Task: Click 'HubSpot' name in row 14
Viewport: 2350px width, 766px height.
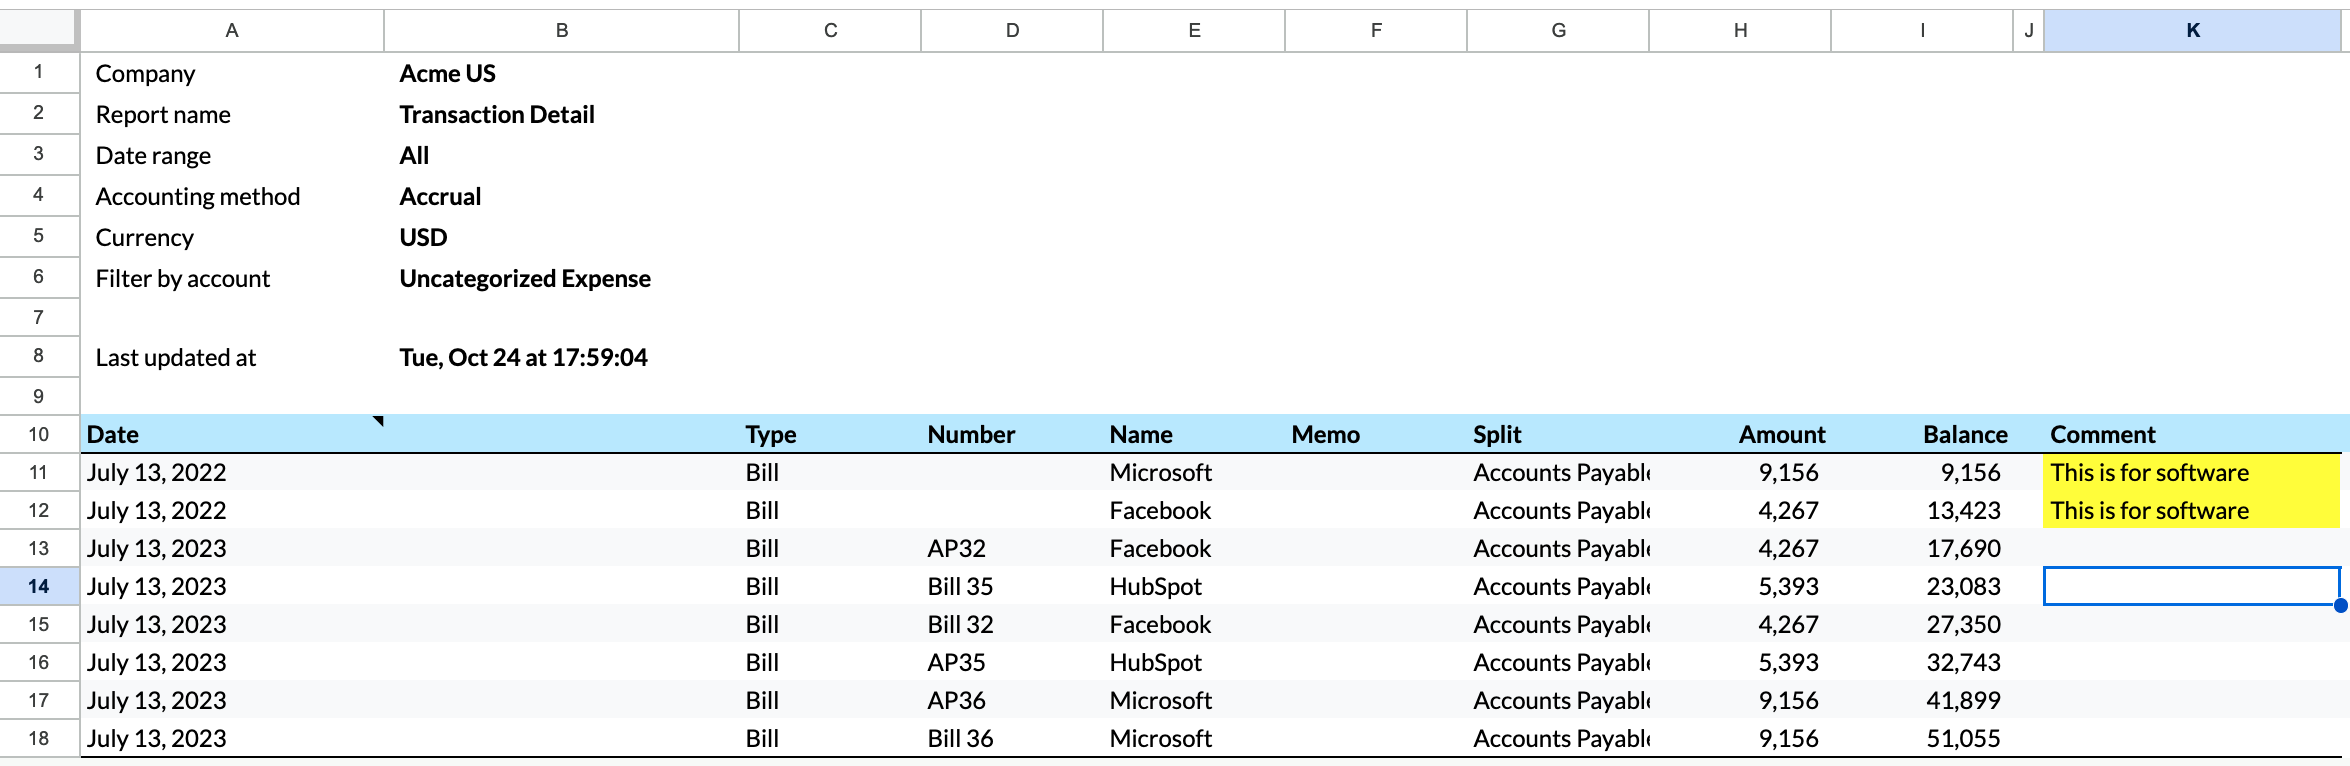Action: click(1194, 586)
